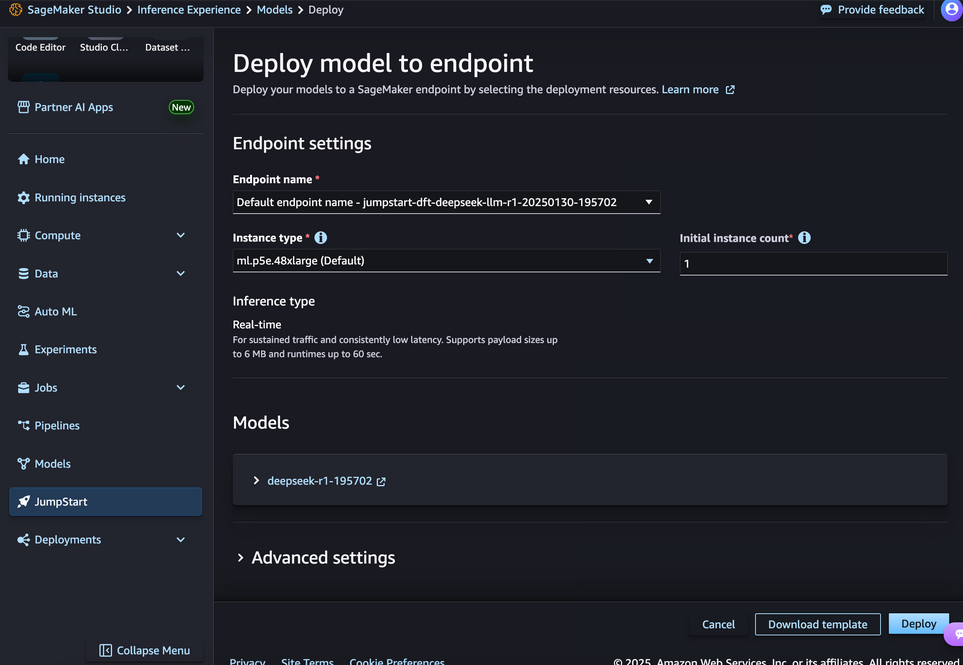This screenshot has height=665, width=963.
Task: Open the purple chat bubble widget
Action: pyautogui.click(x=954, y=634)
